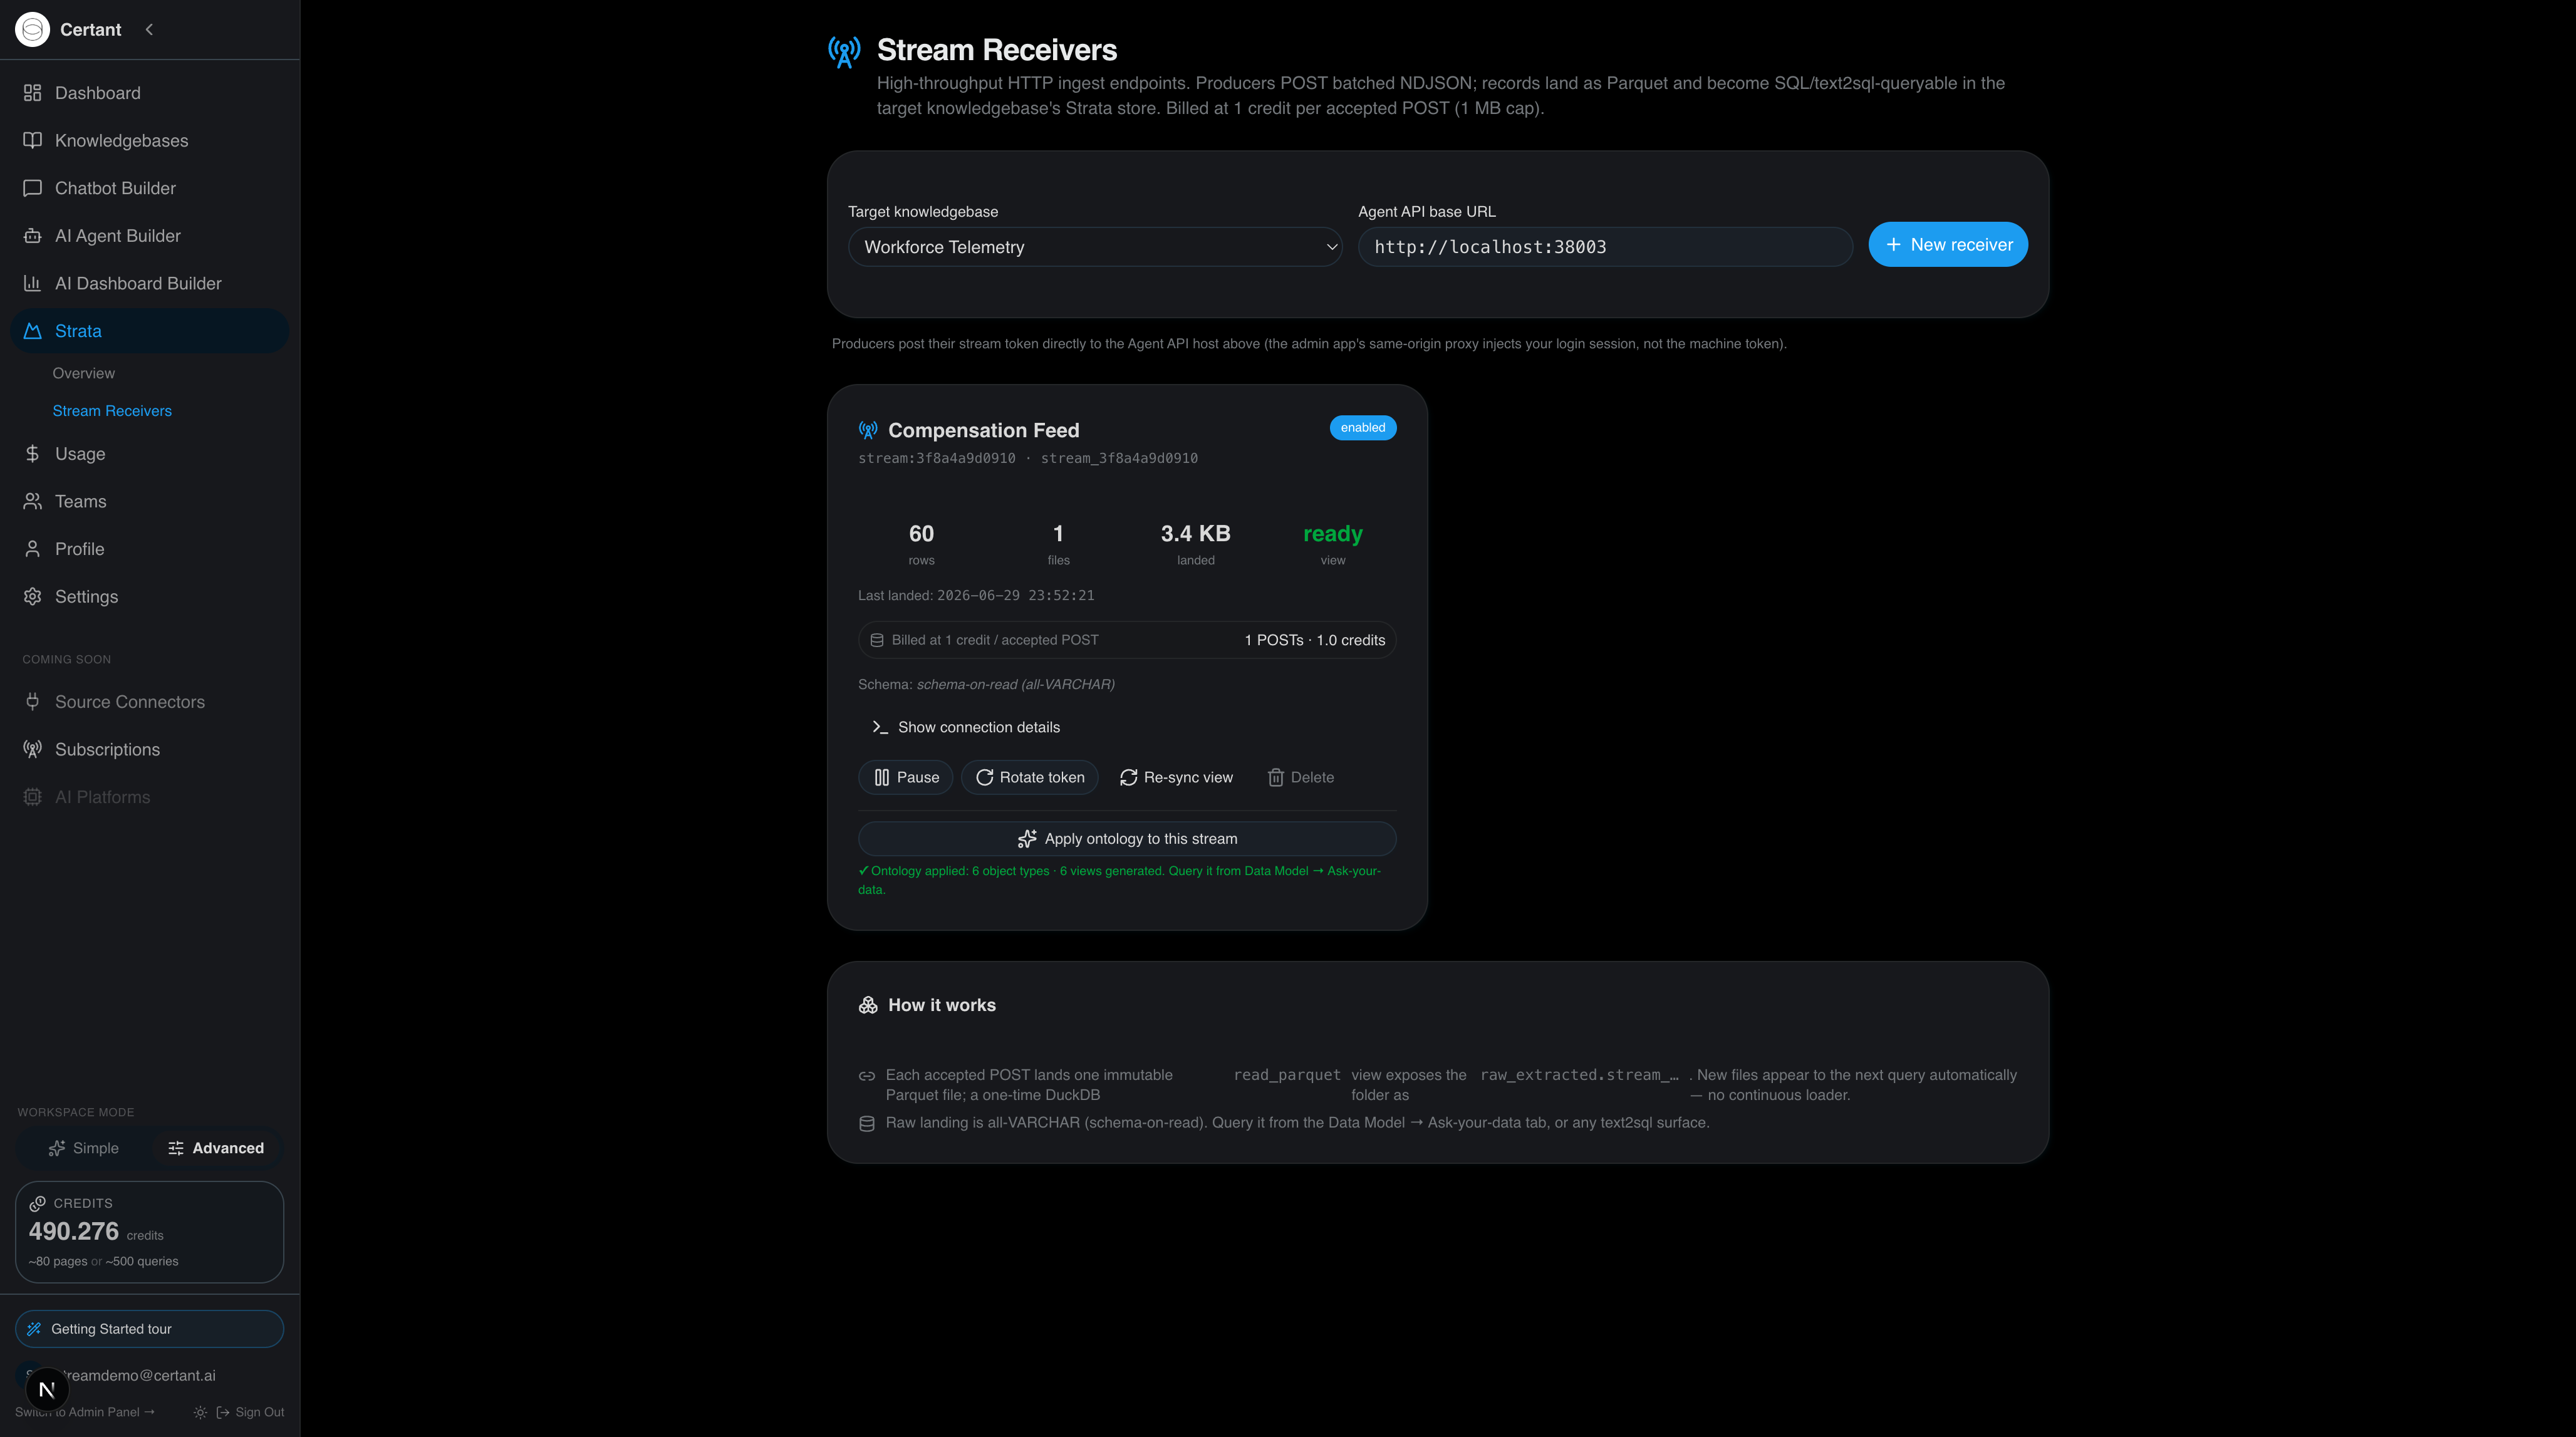Open the Dashboard menu item
The width and height of the screenshot is (2576, 1437).
coord(149,93)
